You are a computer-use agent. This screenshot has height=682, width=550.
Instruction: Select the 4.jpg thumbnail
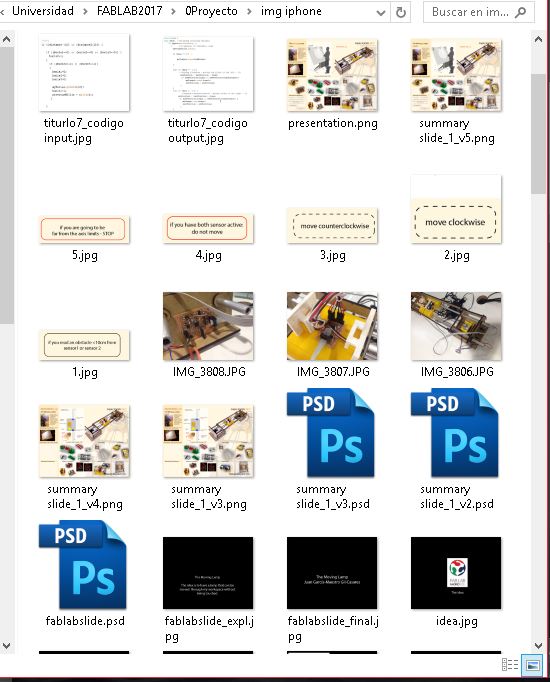[x=208, y=228]
